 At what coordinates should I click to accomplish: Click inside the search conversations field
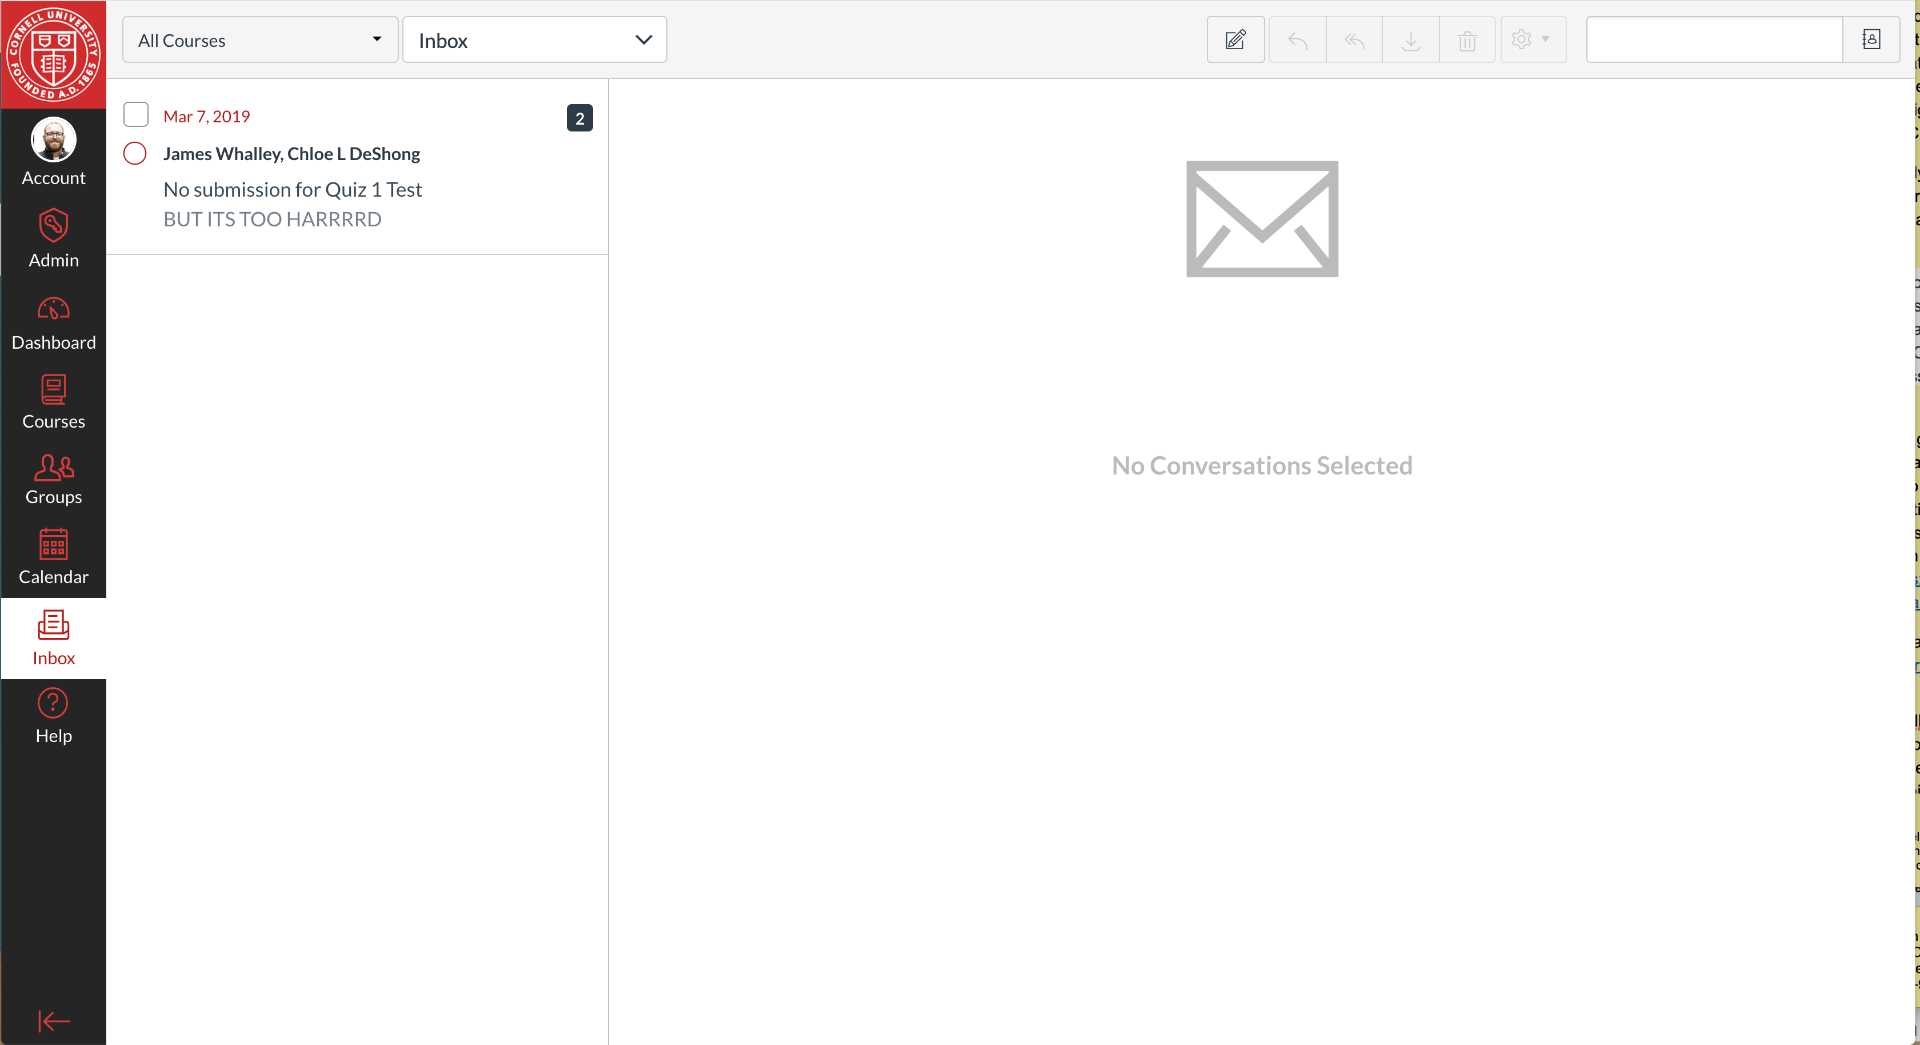pyautogui.click(x=1714, y=39)
